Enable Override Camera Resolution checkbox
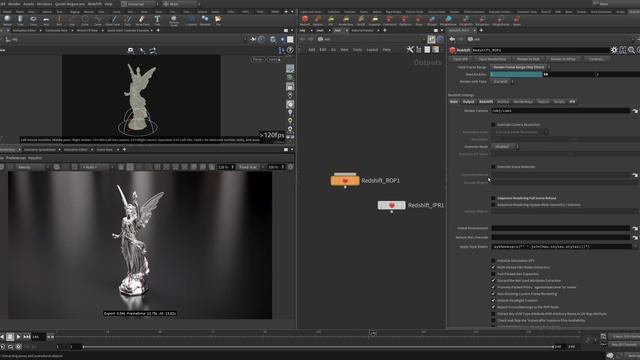640x360 pixels. [493, 124]
